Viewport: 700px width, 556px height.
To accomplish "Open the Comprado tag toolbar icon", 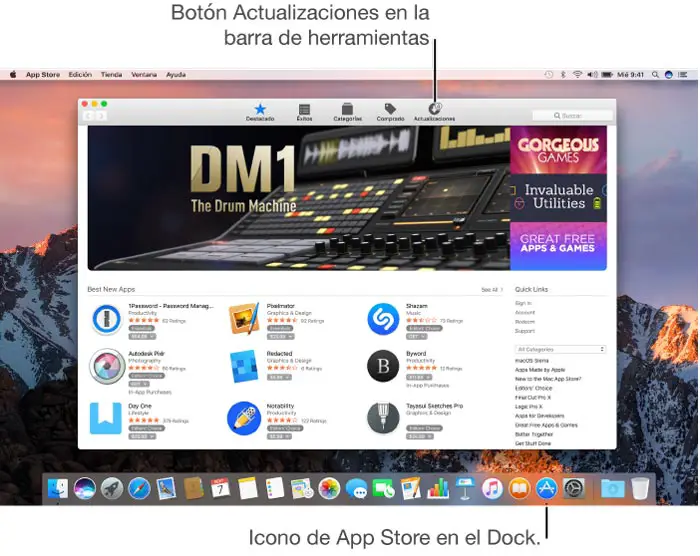I will (x=390, y=112).
